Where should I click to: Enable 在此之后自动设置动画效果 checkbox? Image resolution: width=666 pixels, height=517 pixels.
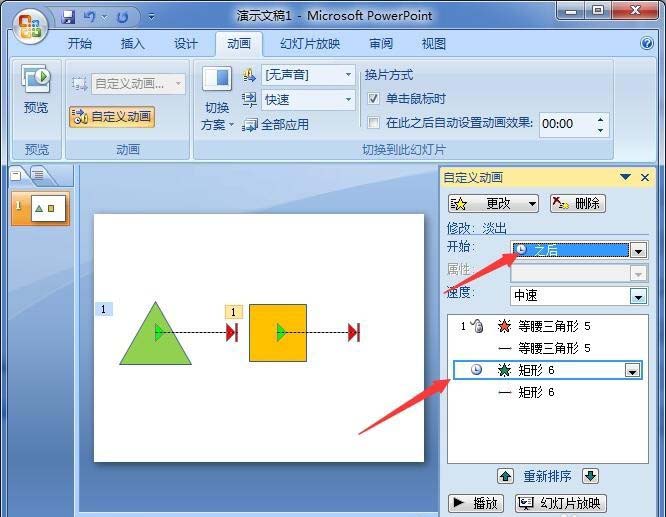pyautogui.click(x=373, y=123)
